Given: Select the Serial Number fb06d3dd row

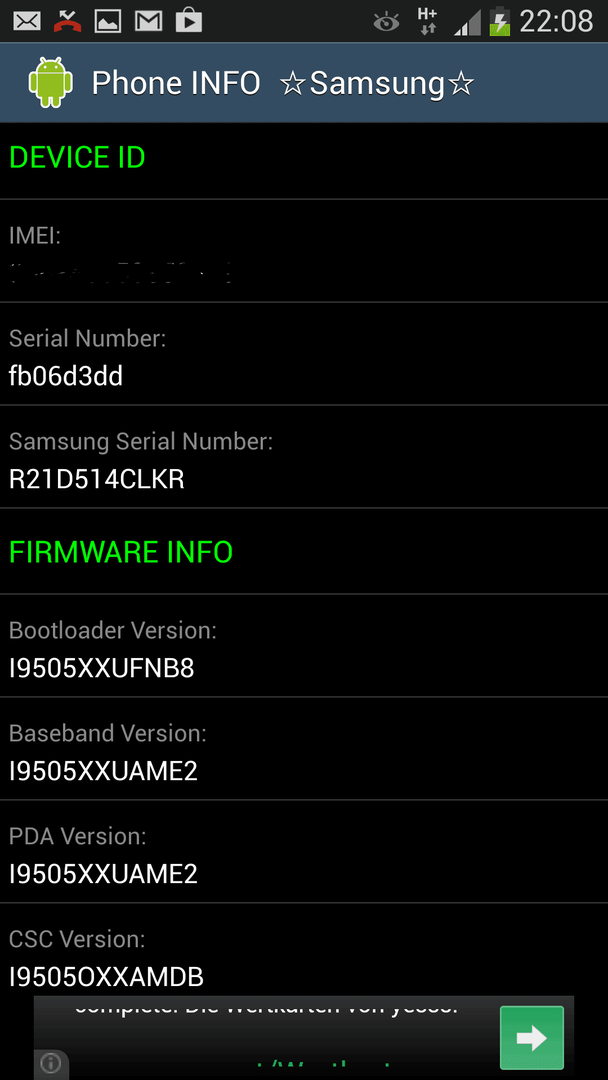Looking at the screenshot, I should point(304,354).
